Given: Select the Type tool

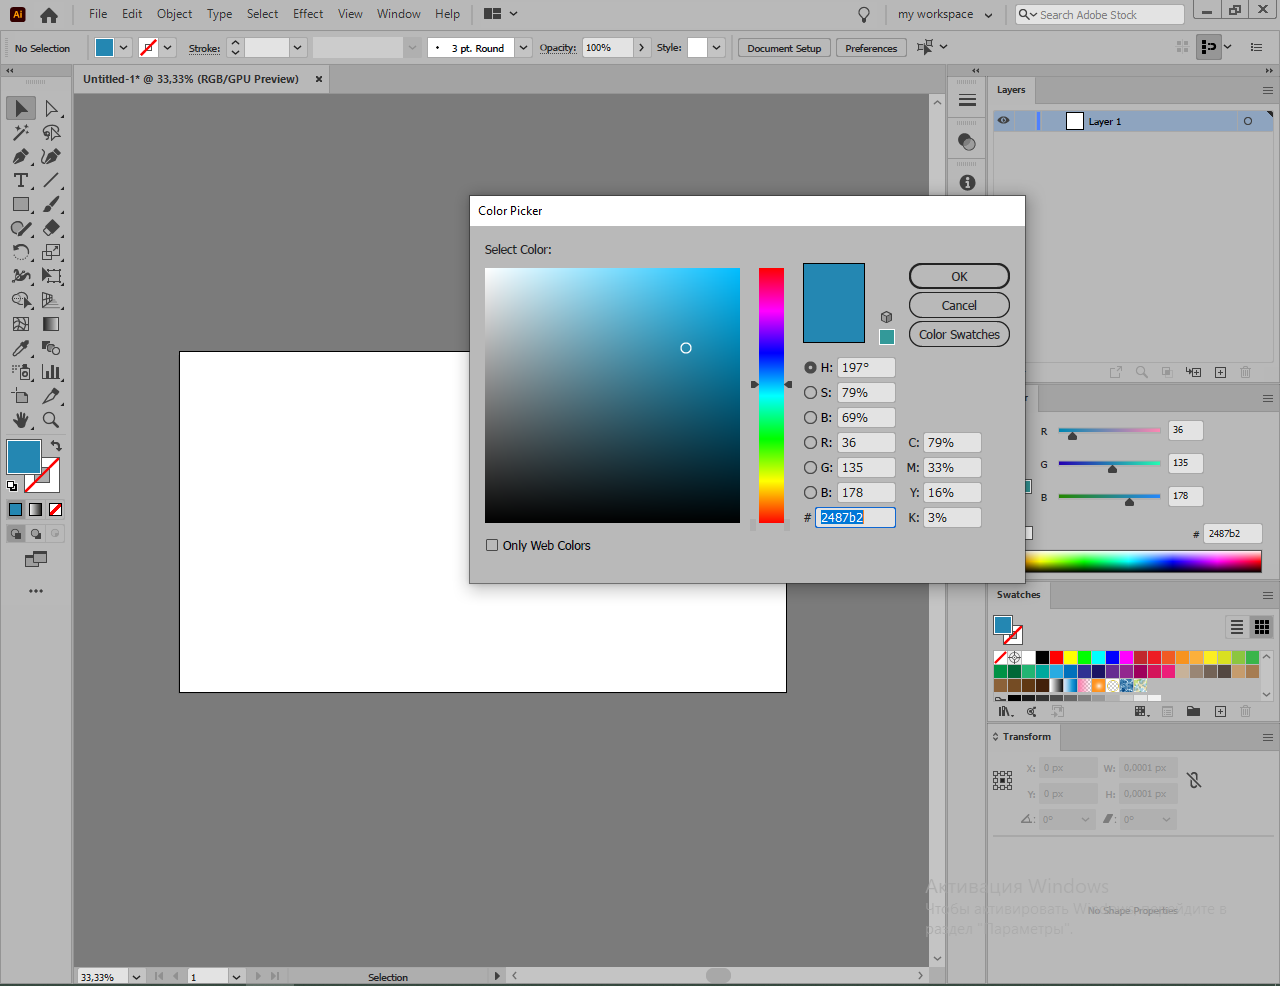Looking at the screenshot, I should (x=21, y=180).
